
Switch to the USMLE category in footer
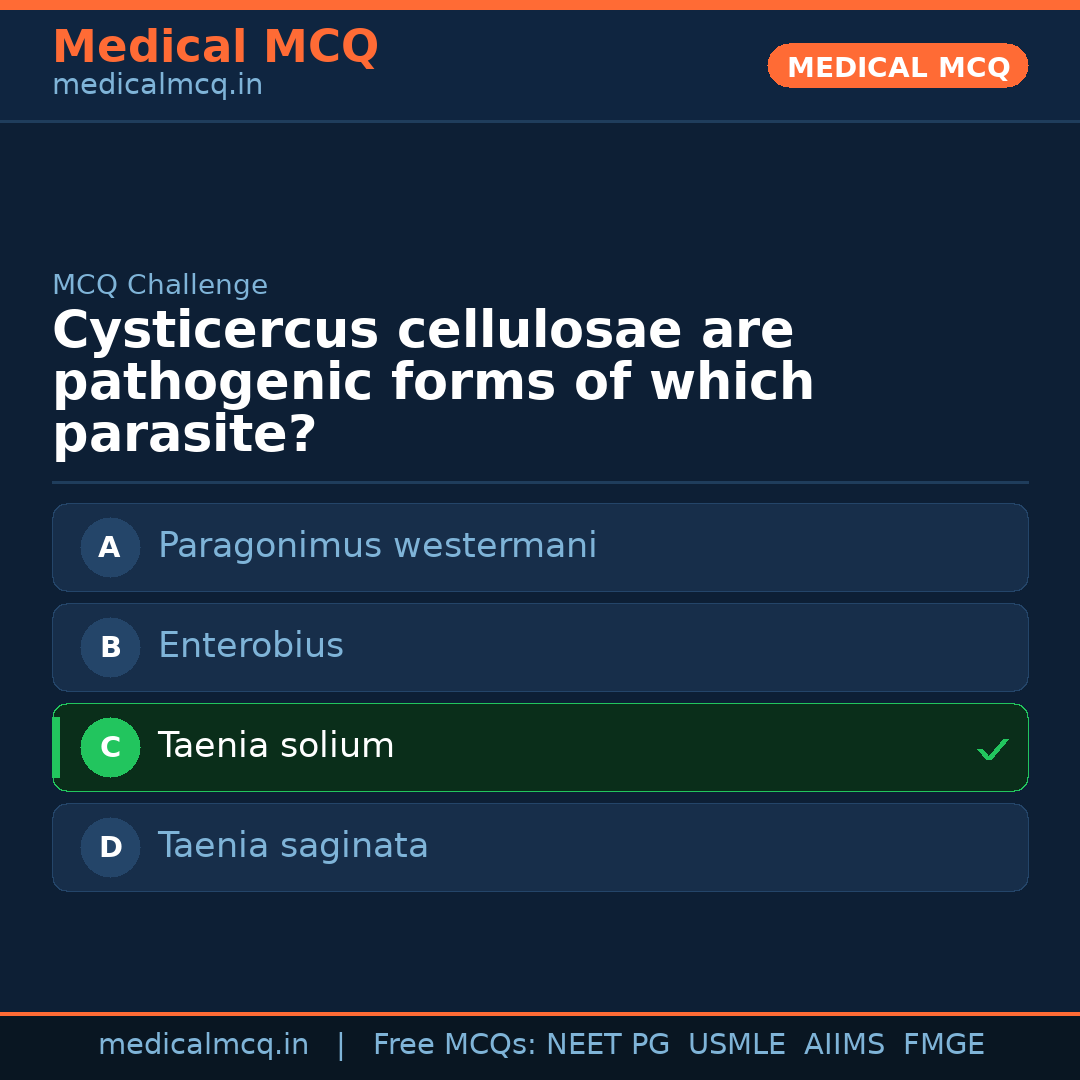point(737,1043)
